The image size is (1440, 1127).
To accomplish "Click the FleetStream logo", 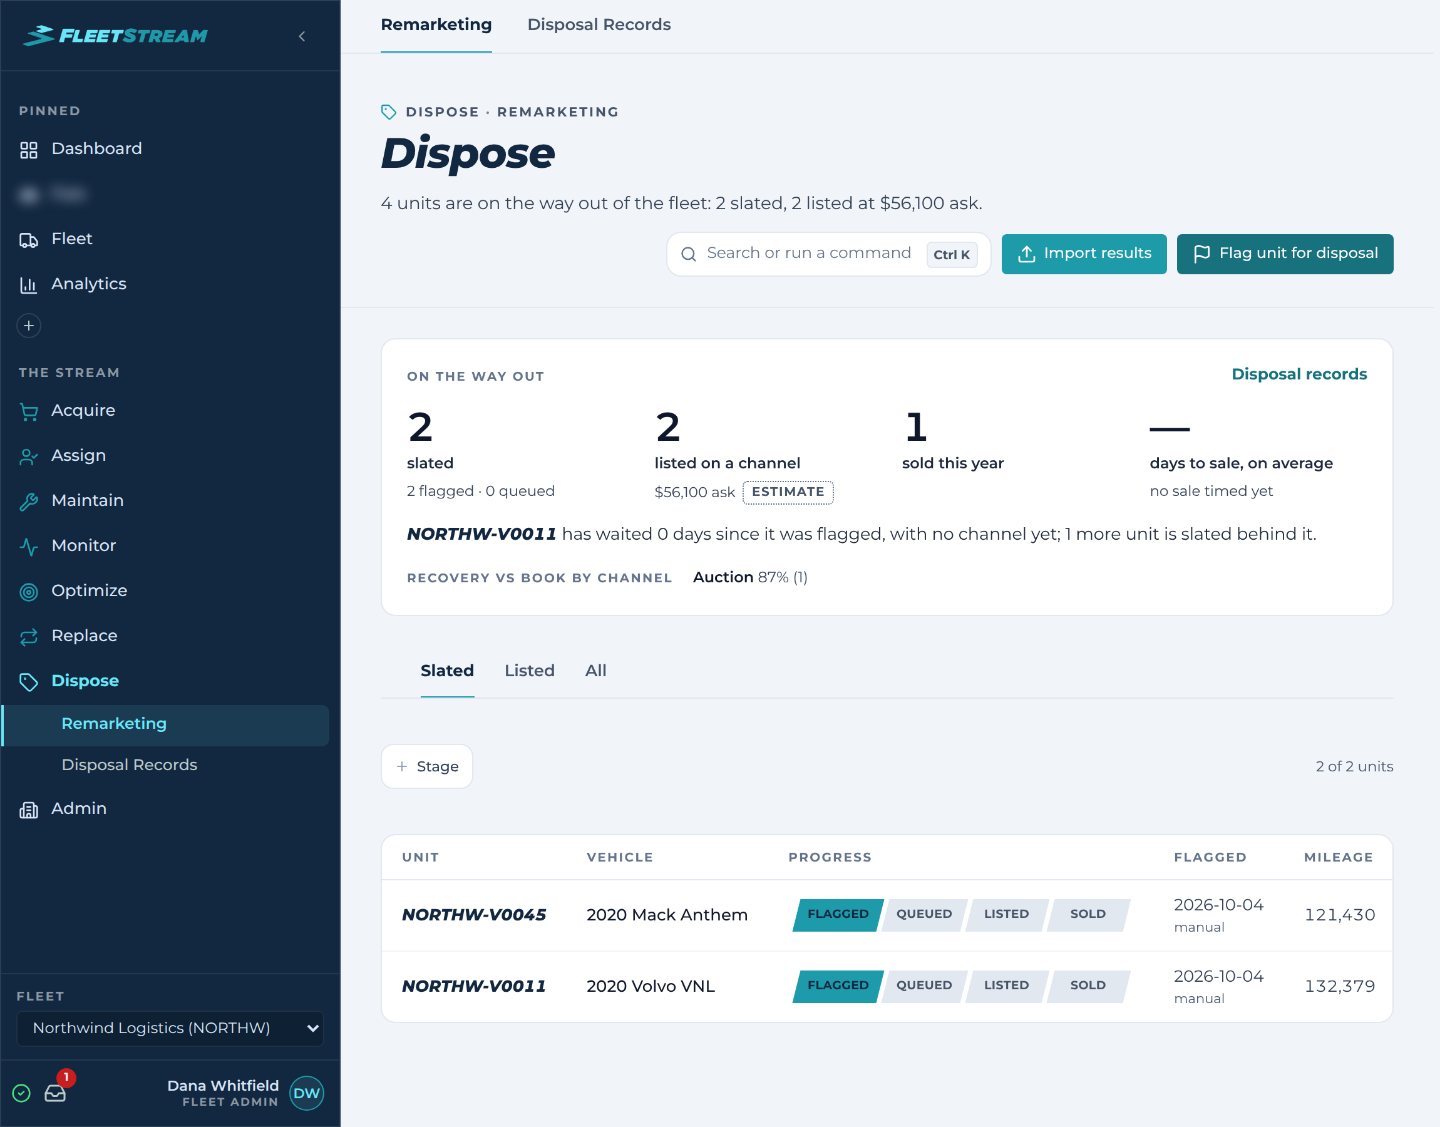I will [x=116, y=36].
